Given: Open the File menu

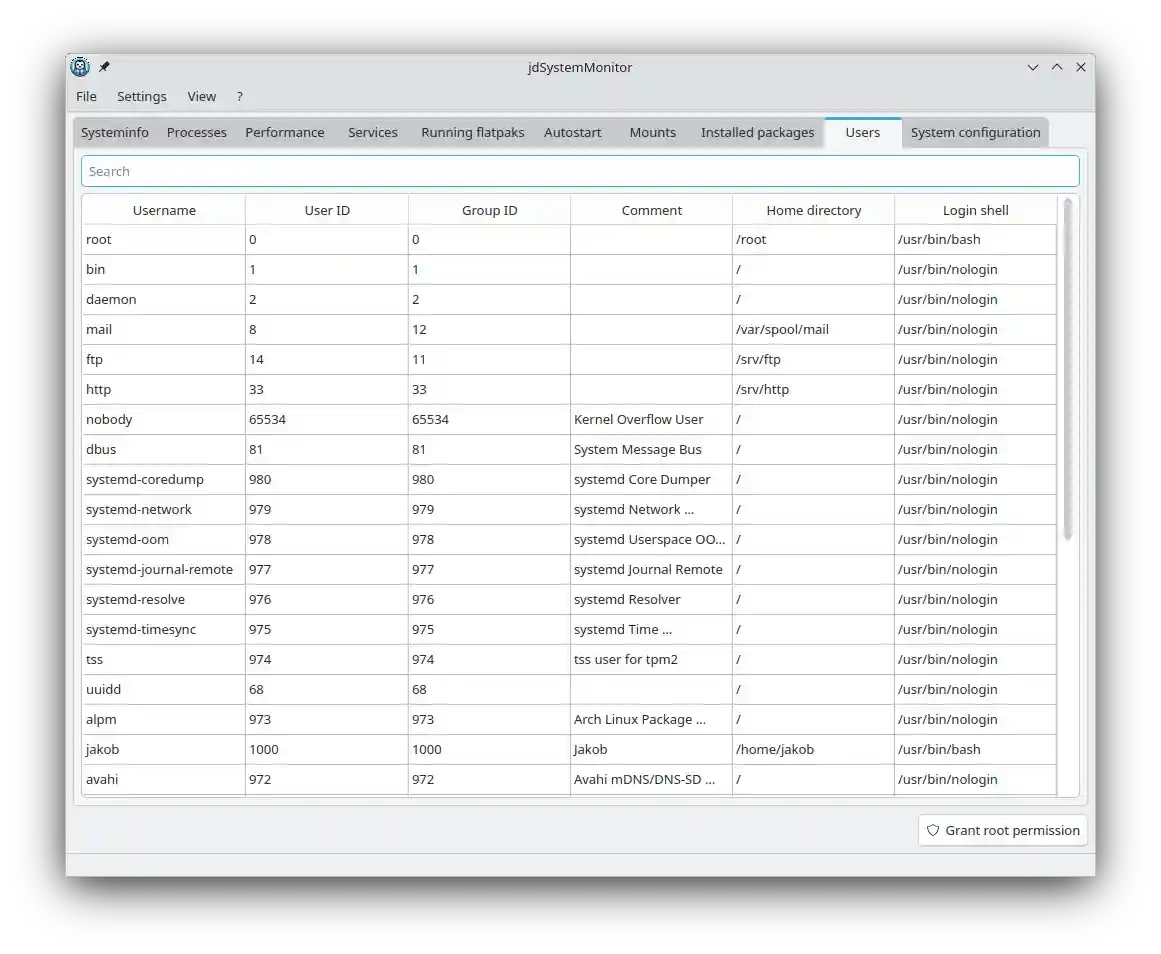Looking at the screenshot, I should point(86,96).
